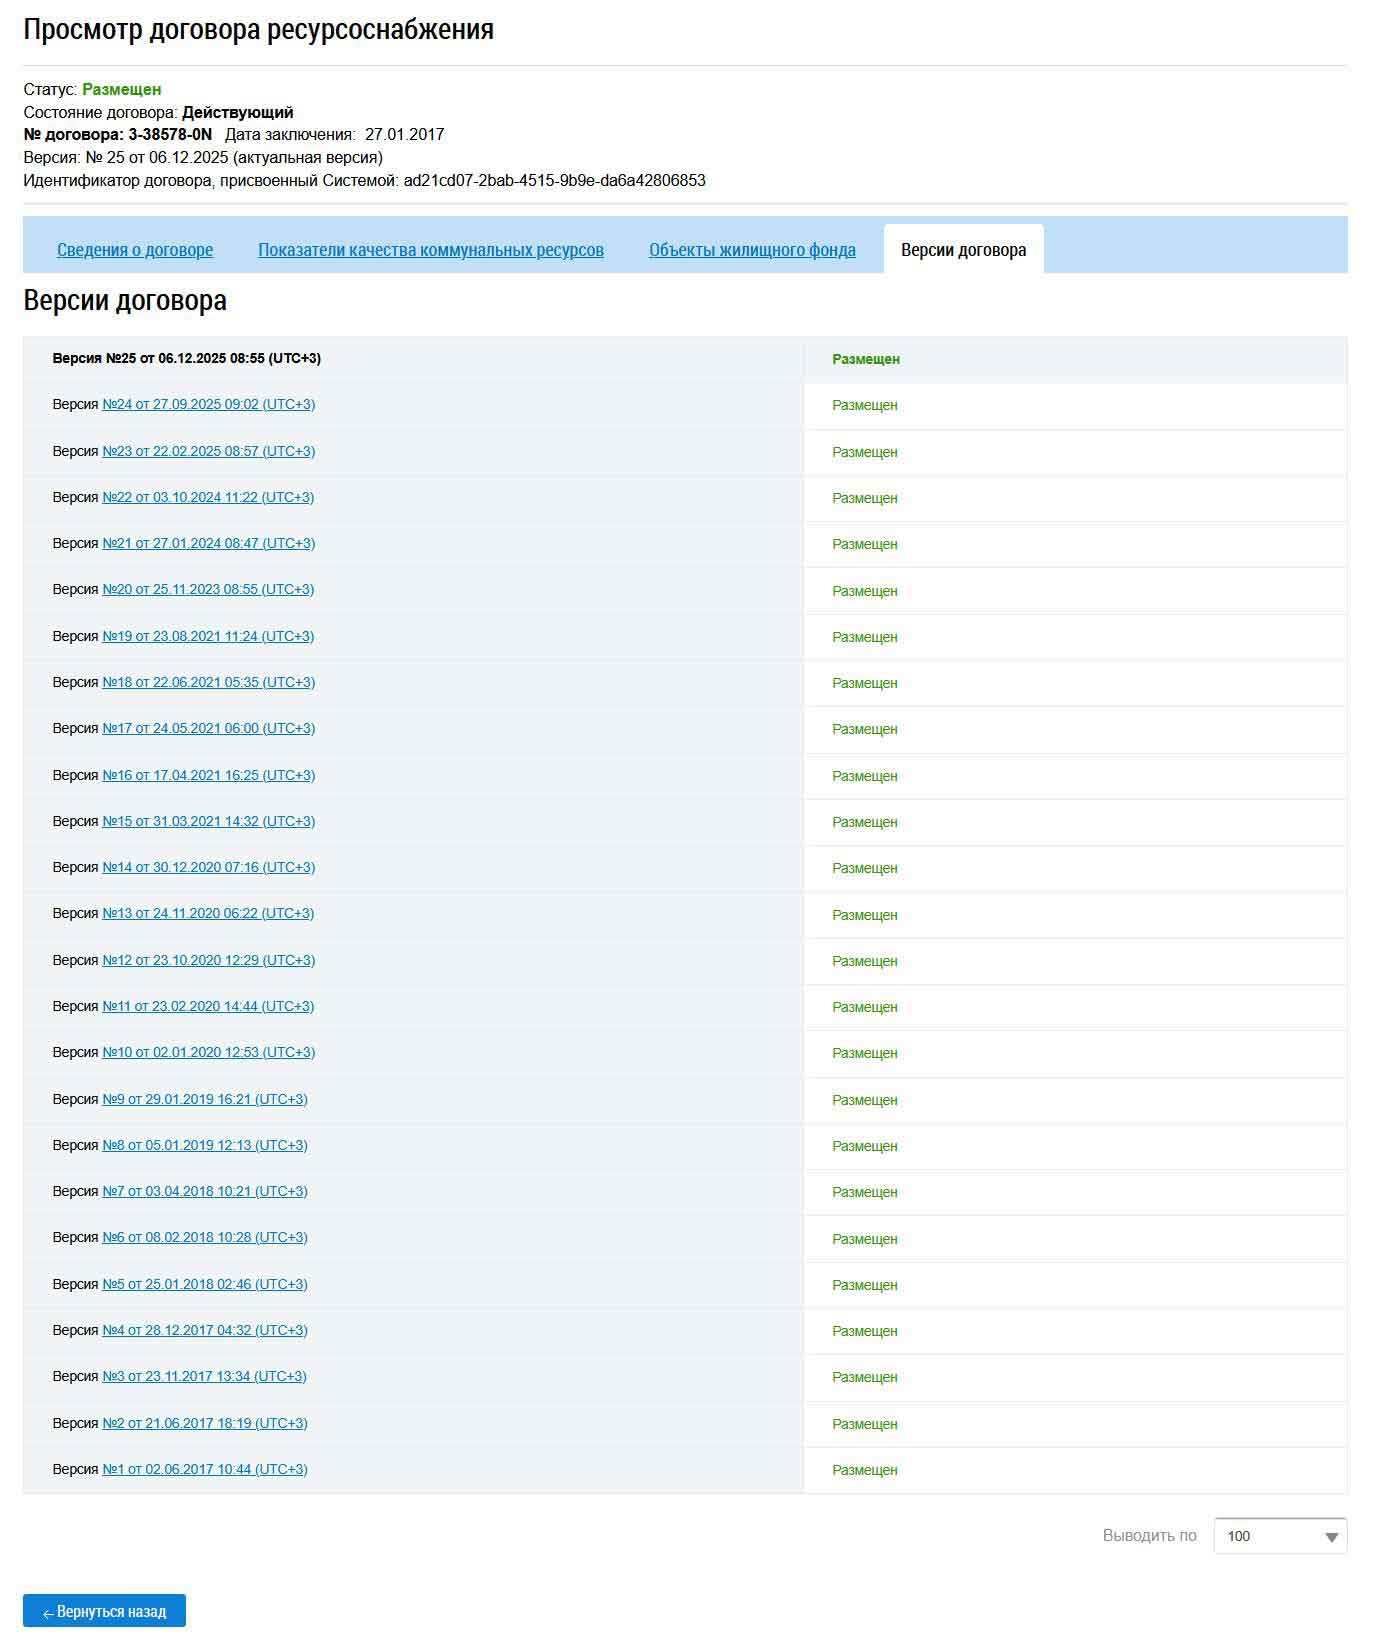The image size is (1373, 1650).
Task: Open version №22 from 03.10.2024
Action: coord(208,497)
